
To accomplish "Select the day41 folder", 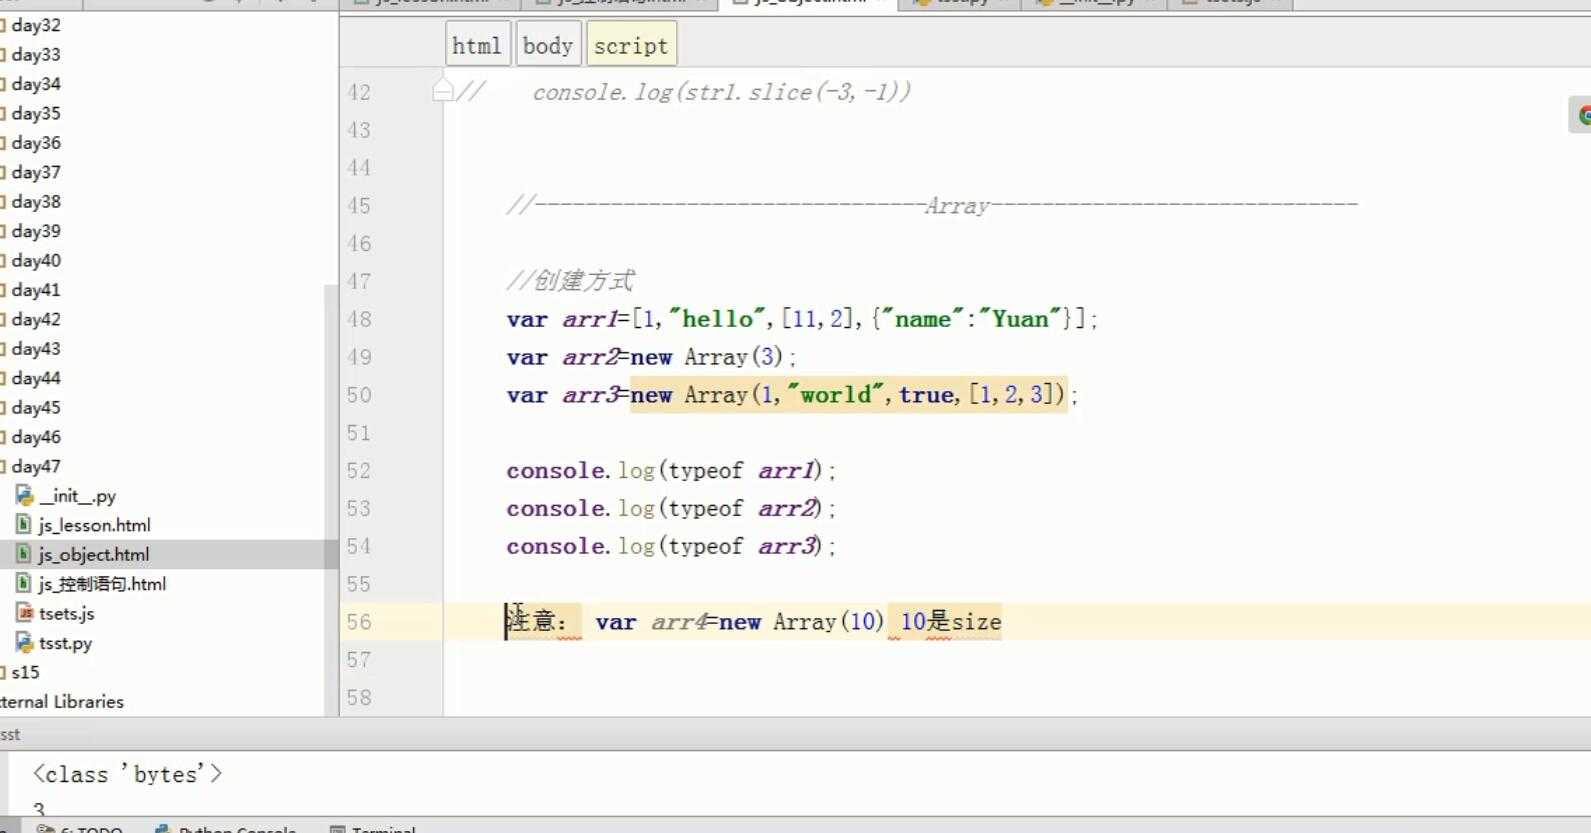I will (x=36, y=290).
